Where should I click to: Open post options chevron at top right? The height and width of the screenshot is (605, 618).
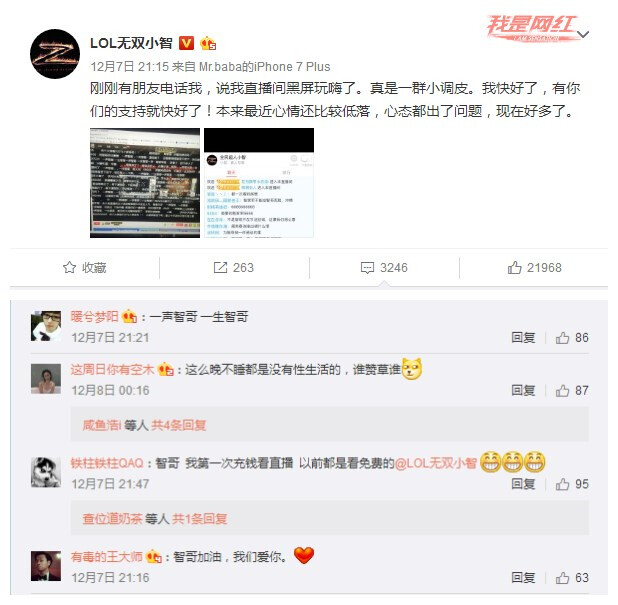[583, 34]
